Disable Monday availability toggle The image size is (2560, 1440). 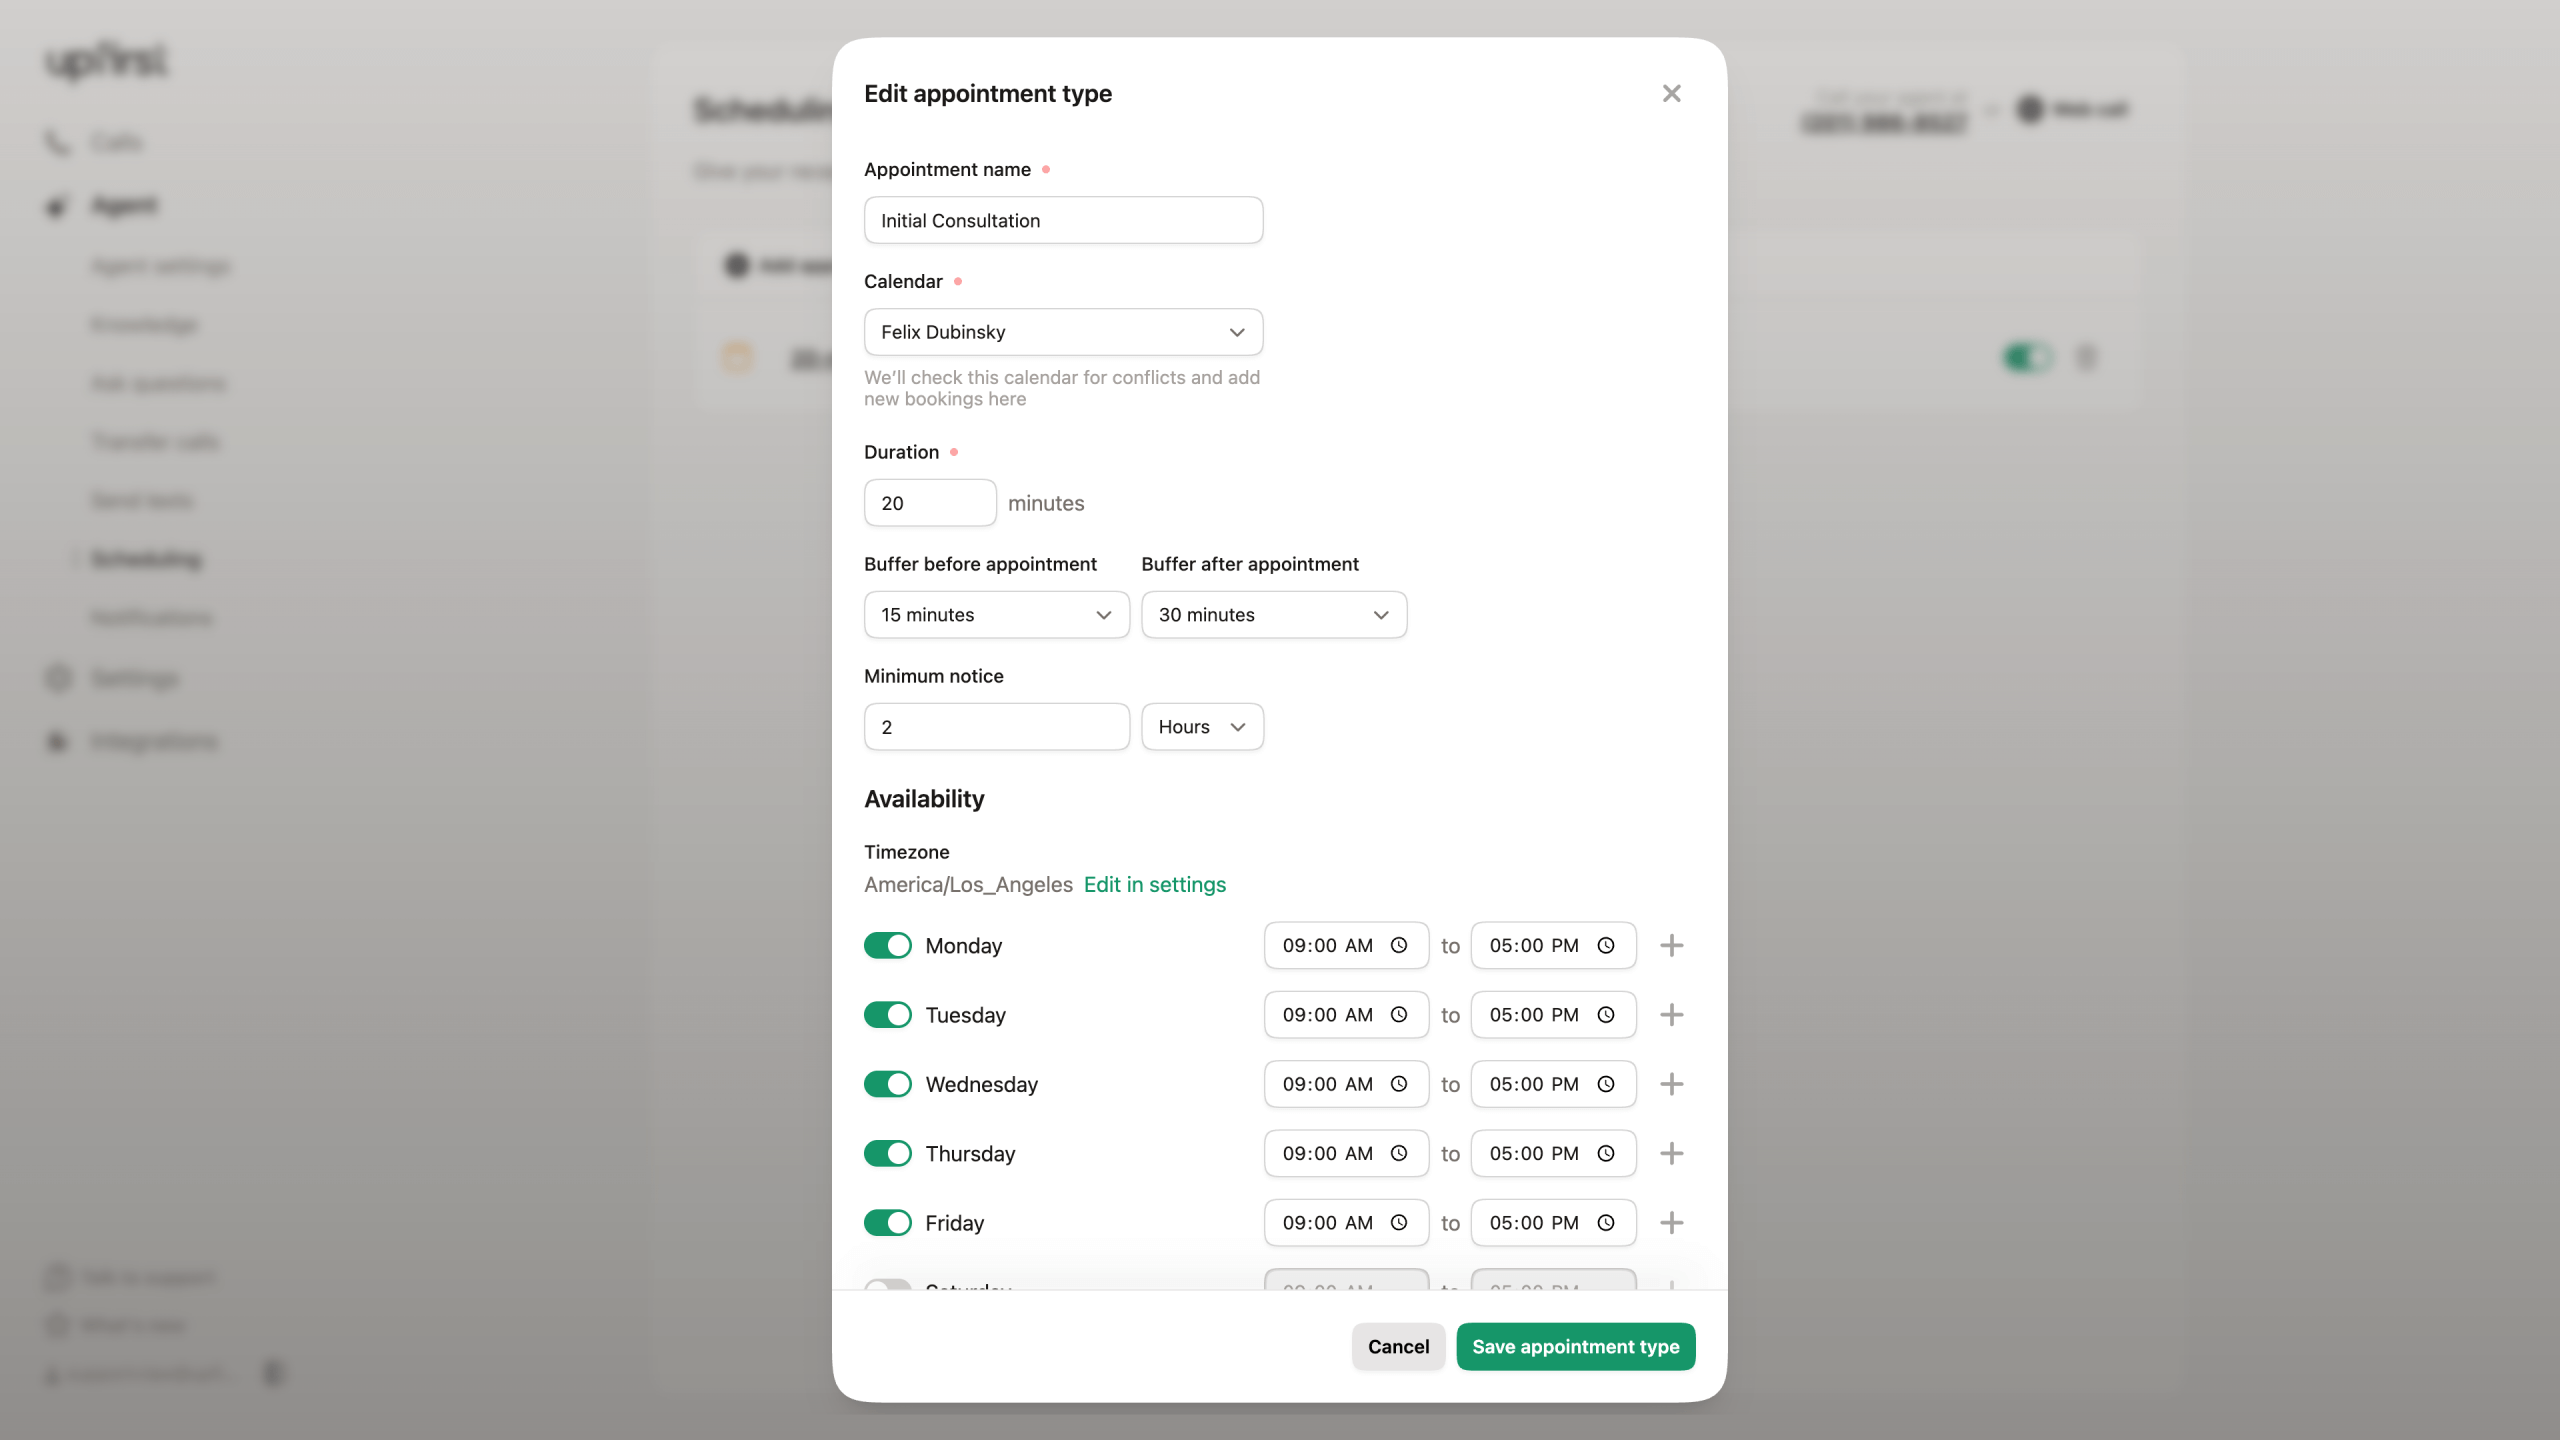click(887, 945)
